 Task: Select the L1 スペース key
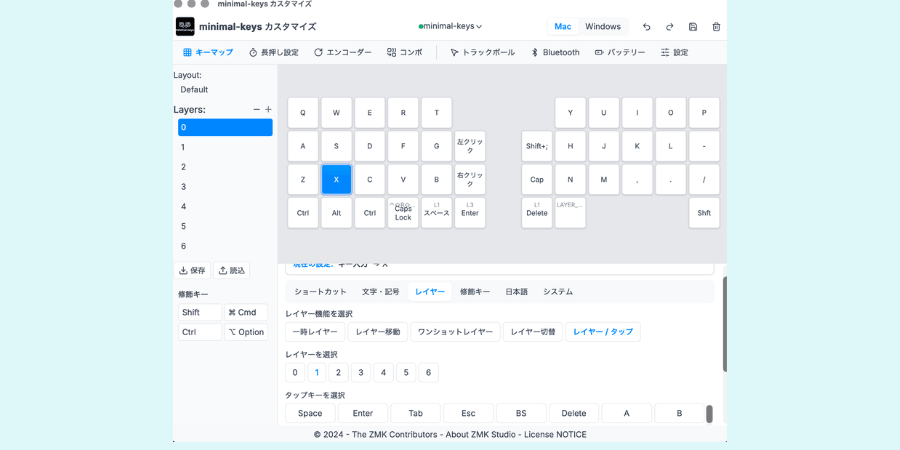[436, 213]
